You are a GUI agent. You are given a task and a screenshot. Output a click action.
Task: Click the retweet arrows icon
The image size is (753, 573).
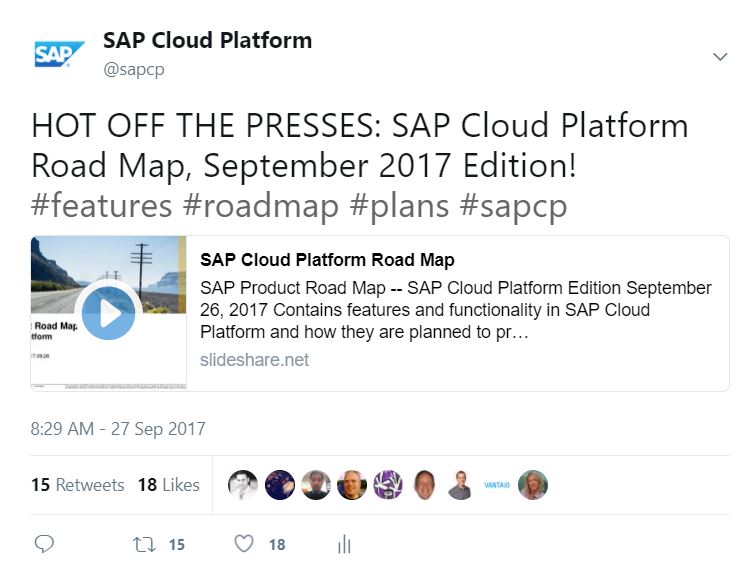click(144, 544)
